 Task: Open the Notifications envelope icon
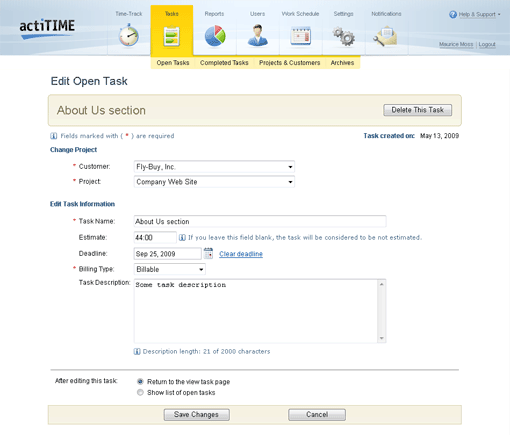386,36
